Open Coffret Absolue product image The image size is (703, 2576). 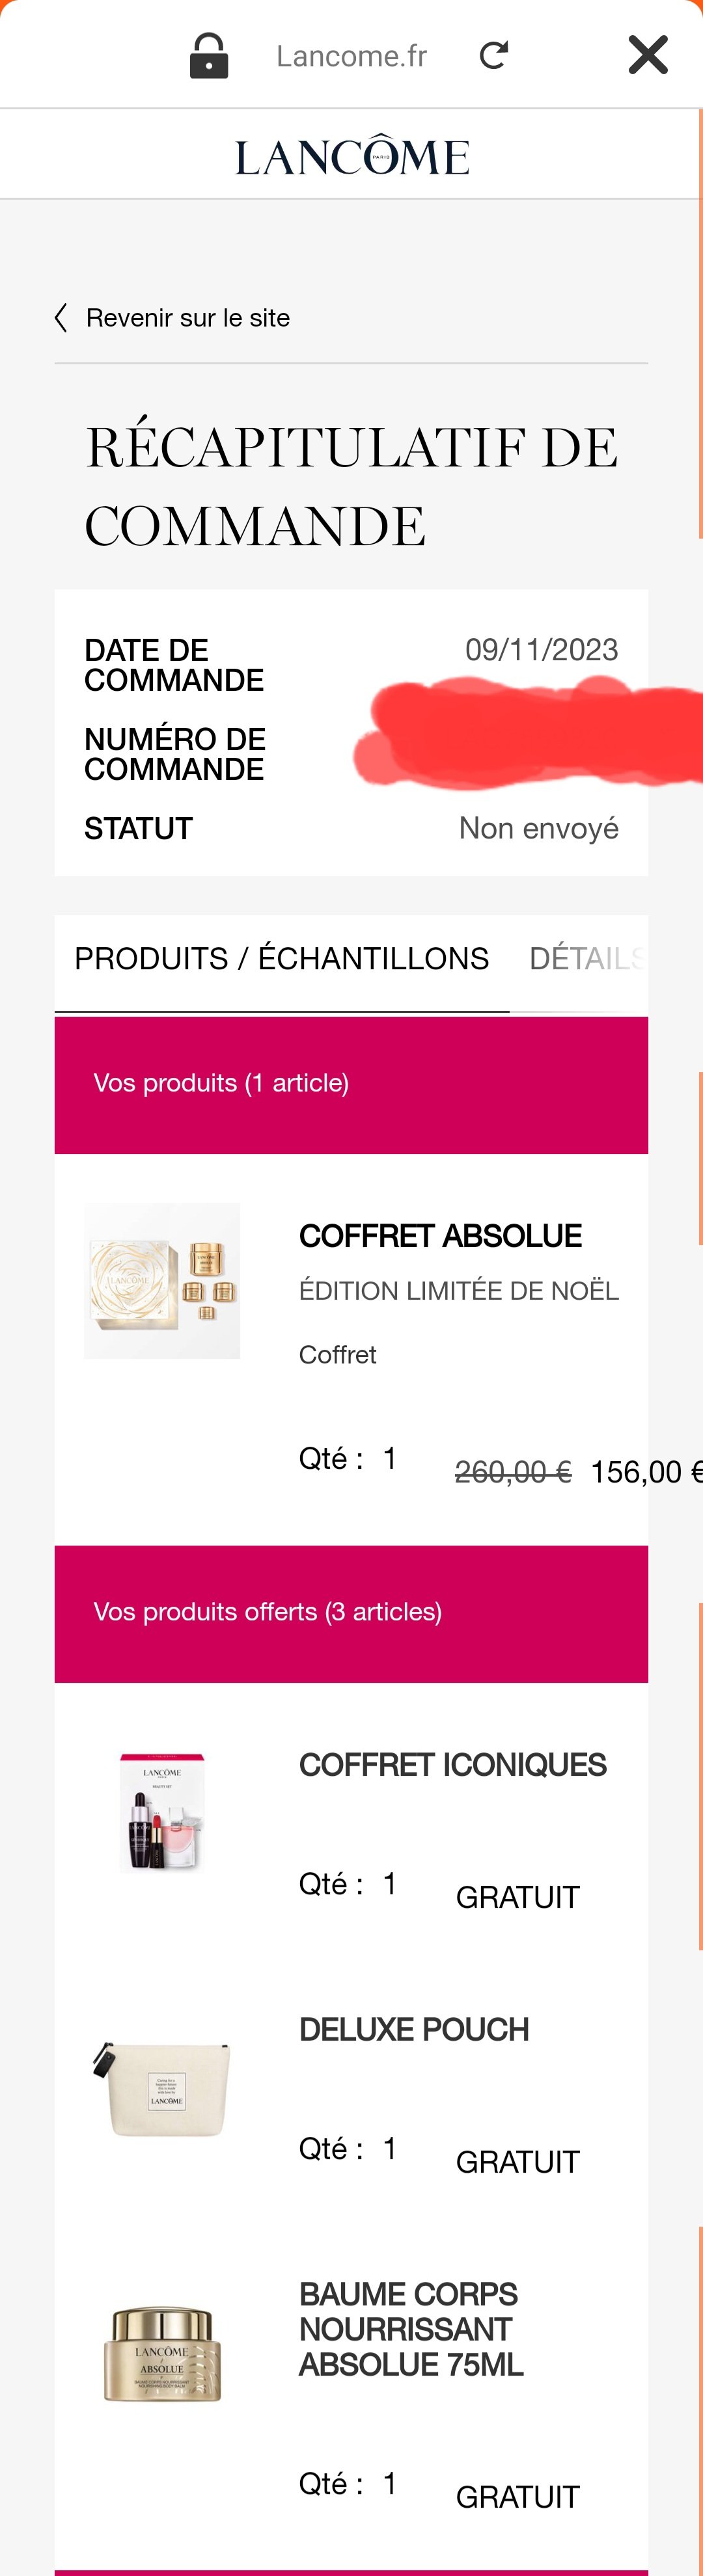(x=162, y=1280)
